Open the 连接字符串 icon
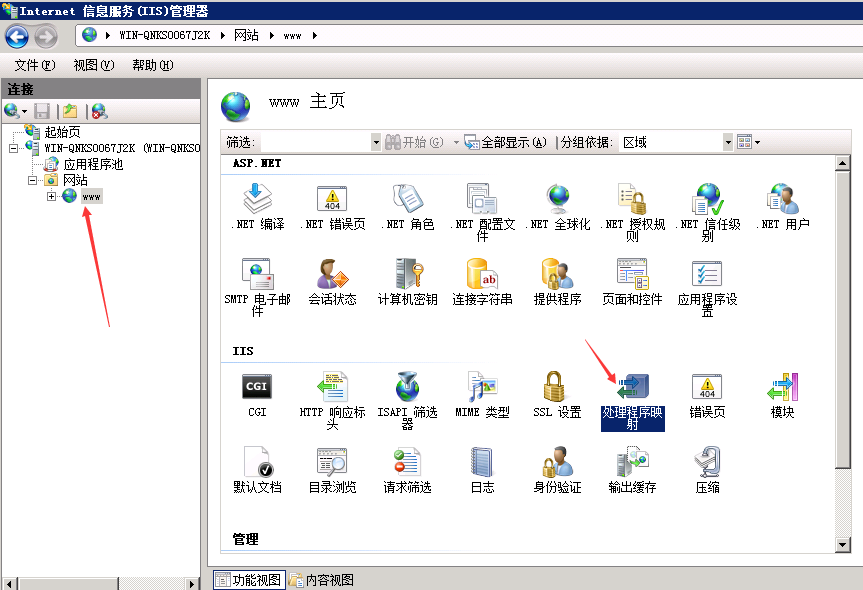The width and height of the screenshot is (863, 590). pyautogui.click(x=482, y=275)
